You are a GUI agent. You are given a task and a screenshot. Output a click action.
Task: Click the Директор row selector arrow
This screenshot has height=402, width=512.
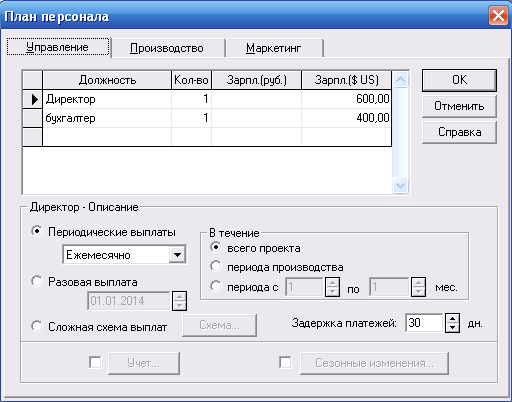33,99
